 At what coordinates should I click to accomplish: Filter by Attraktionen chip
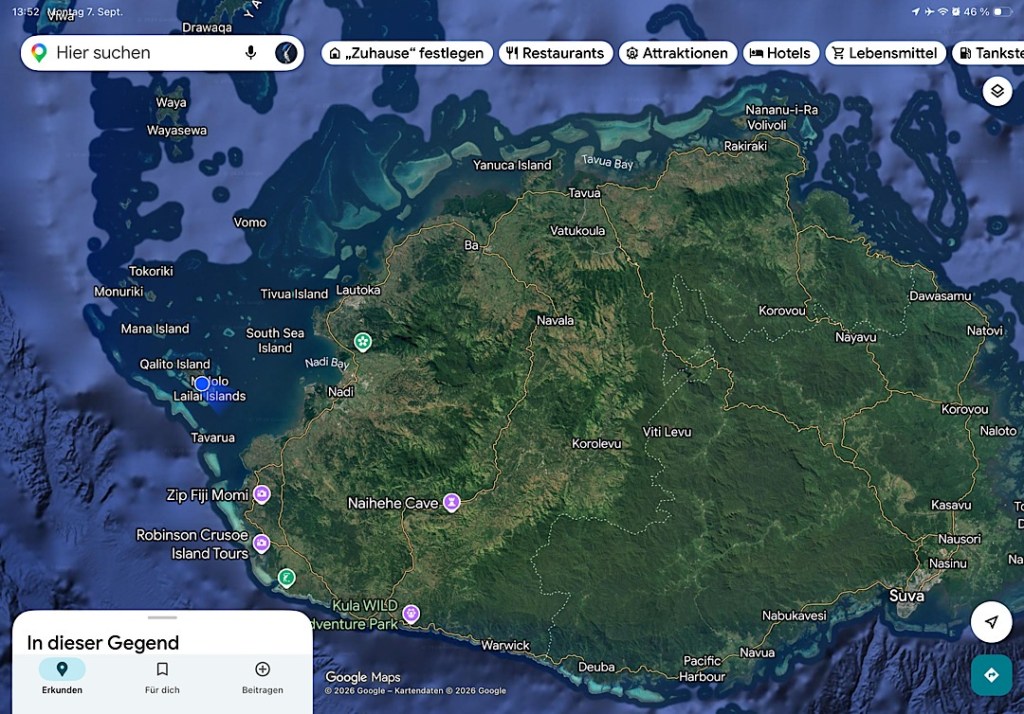678,53
